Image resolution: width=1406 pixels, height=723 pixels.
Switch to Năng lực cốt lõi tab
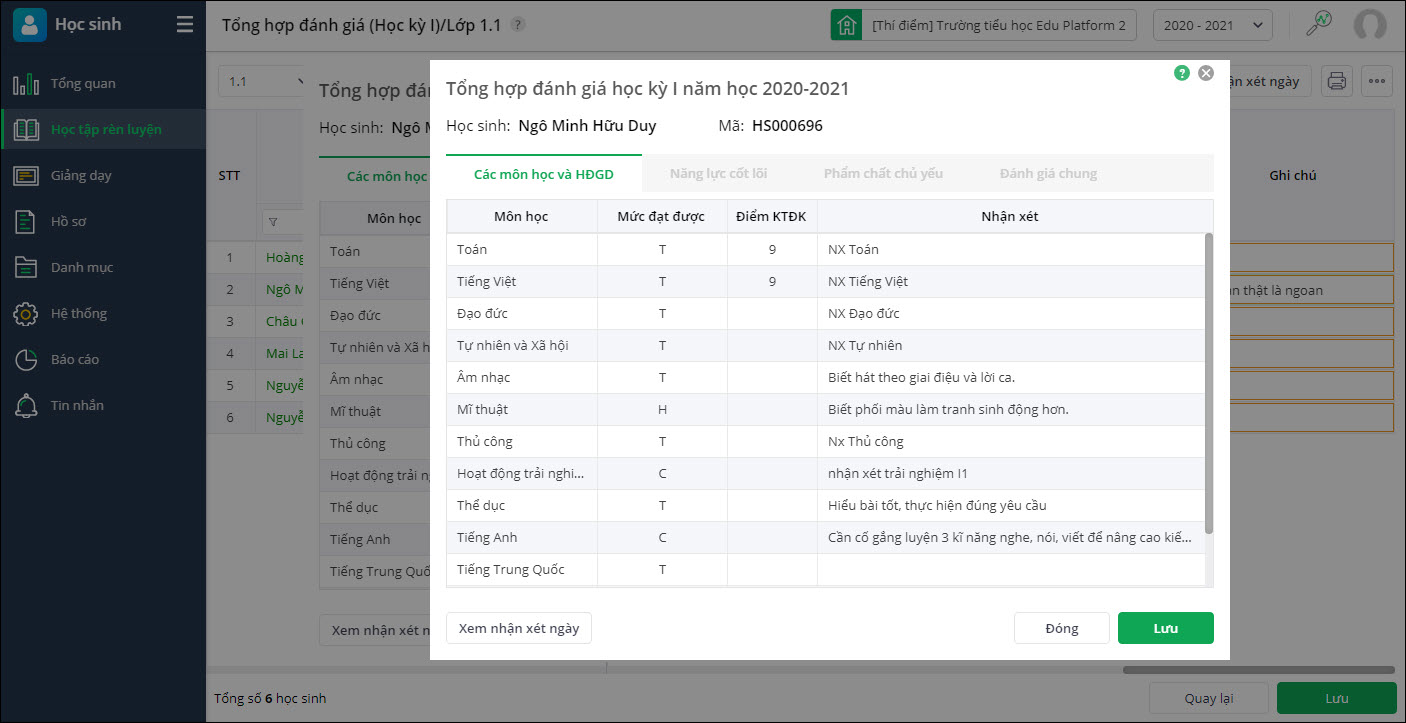[718, 174]
